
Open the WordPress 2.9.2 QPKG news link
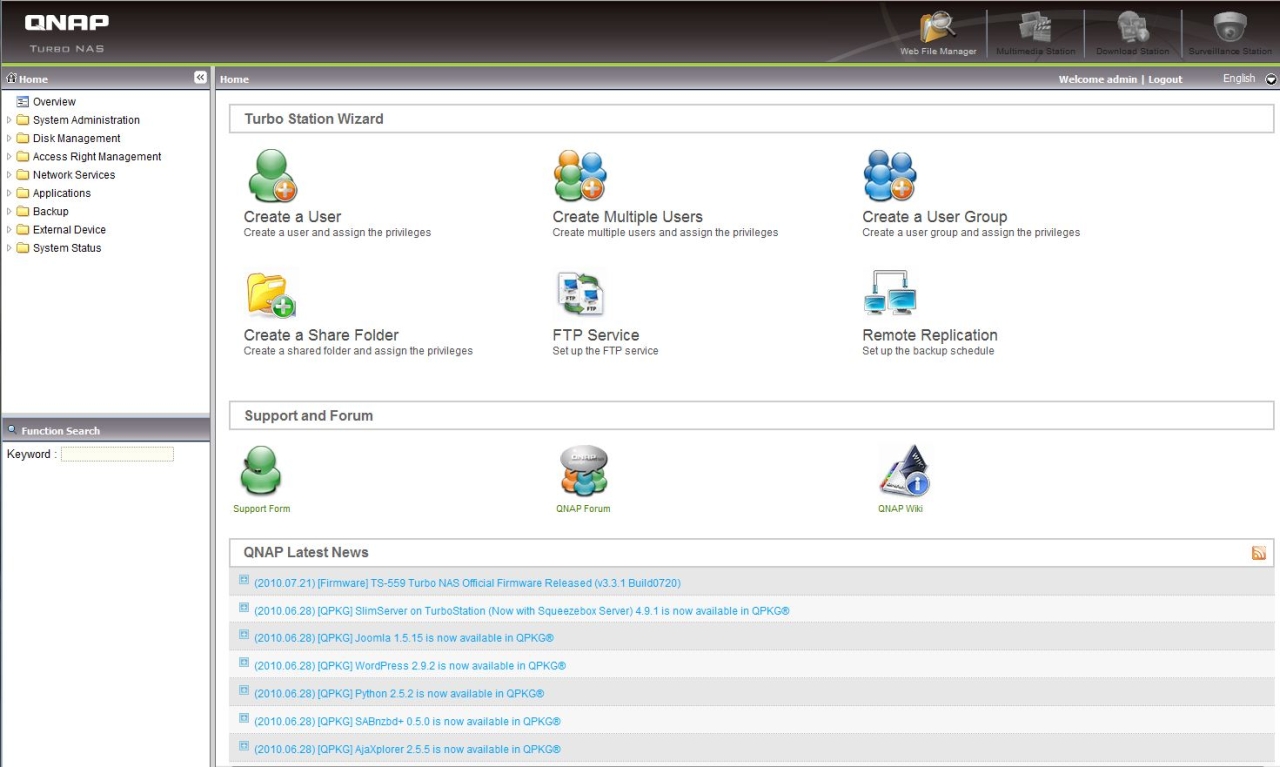tap(410, 666)
